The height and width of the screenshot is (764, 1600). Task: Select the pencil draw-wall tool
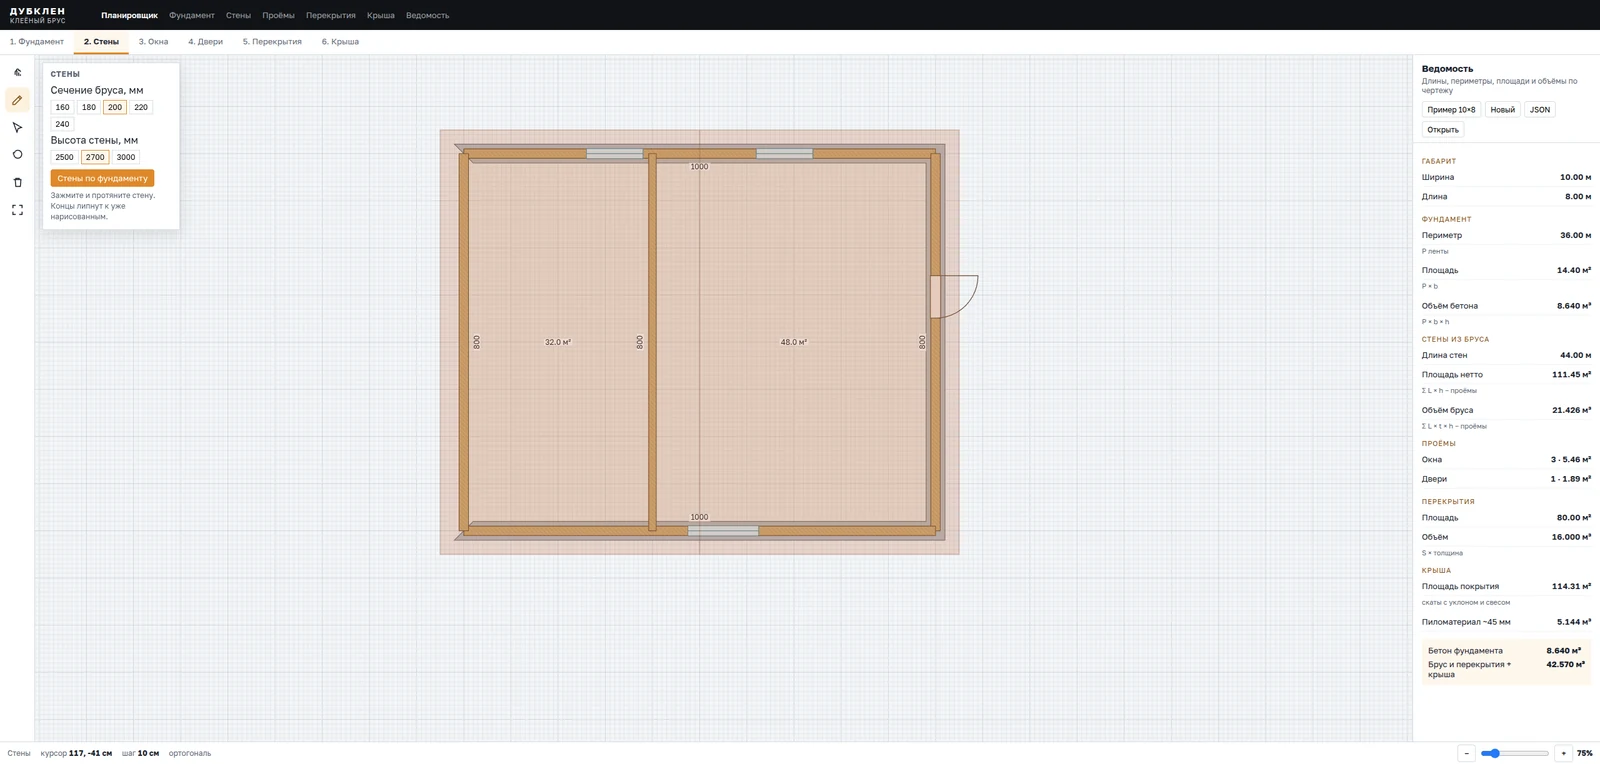17,100
